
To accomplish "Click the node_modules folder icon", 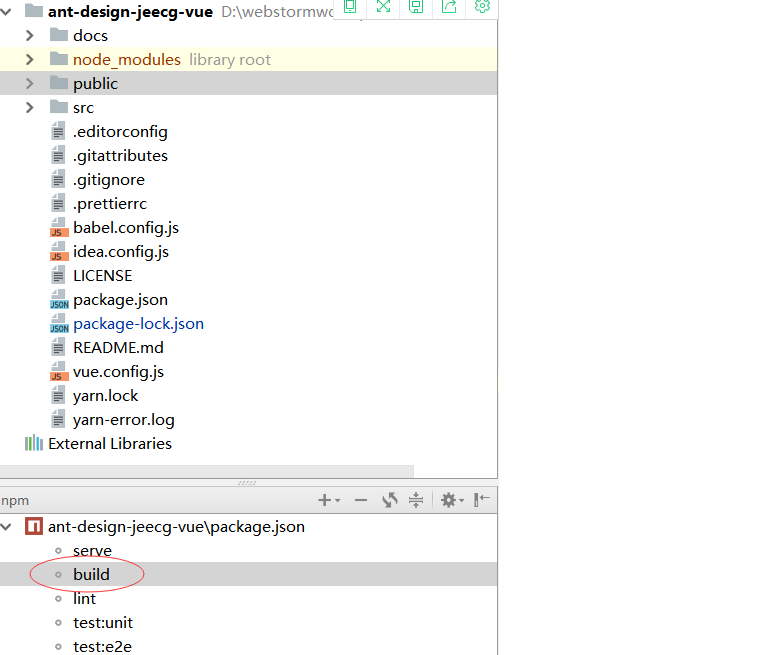I will pos(59,59).
